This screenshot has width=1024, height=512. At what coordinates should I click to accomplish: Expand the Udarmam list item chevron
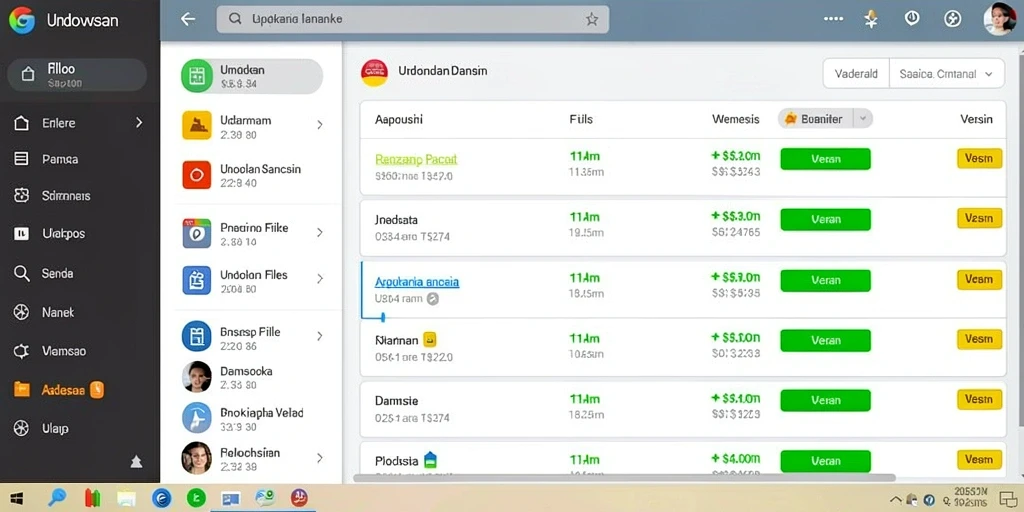[x=319, y=125]
